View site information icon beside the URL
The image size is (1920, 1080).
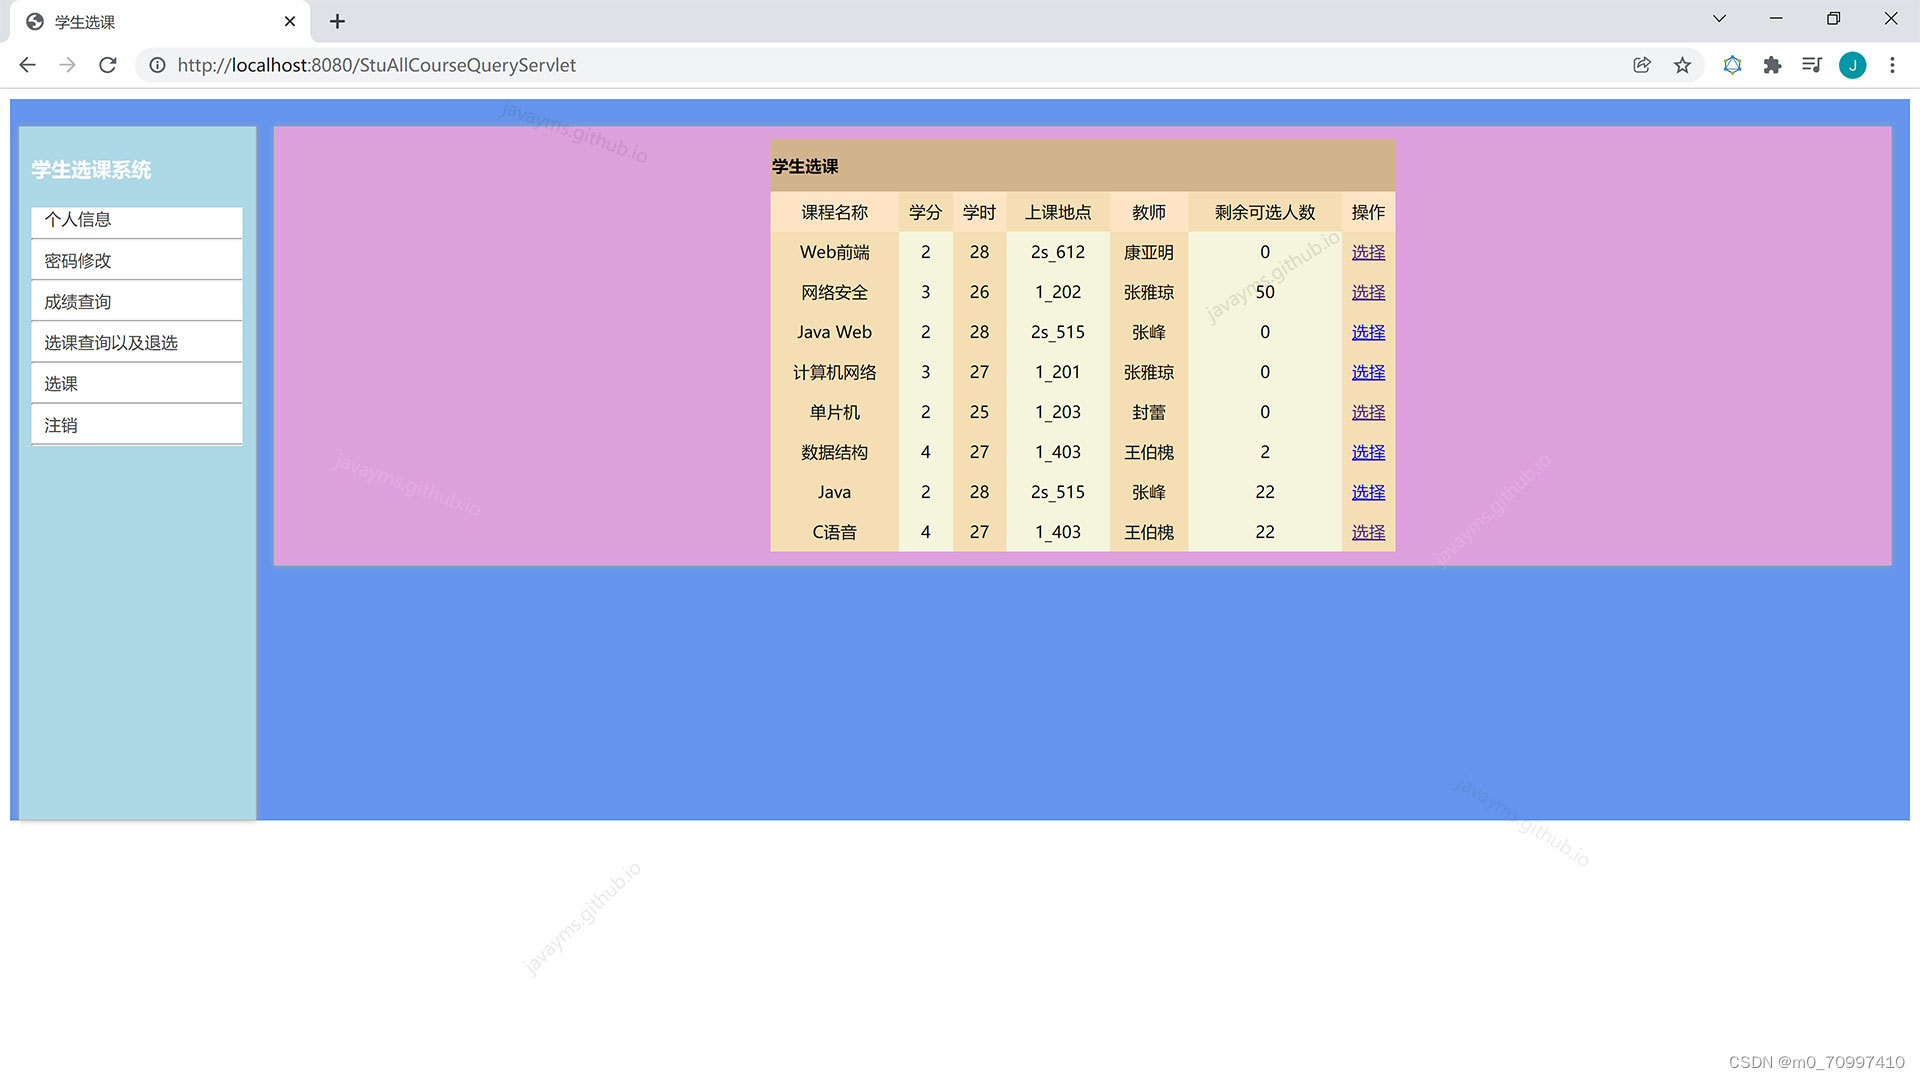coord(157,65)
